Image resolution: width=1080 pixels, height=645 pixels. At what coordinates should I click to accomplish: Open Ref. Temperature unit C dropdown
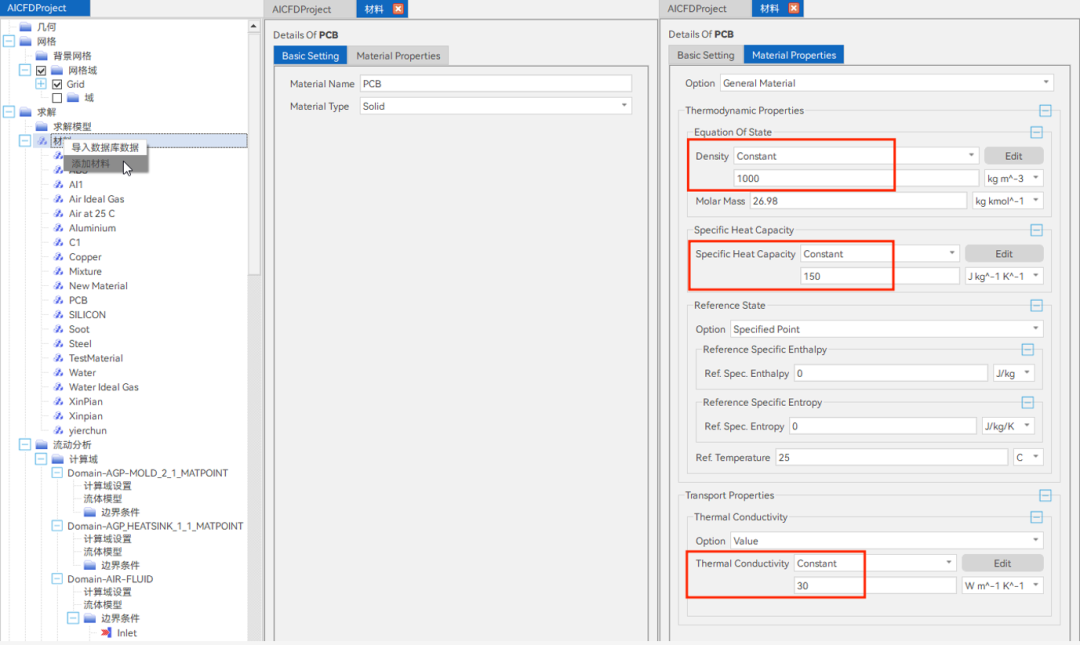click(1028, 458)
